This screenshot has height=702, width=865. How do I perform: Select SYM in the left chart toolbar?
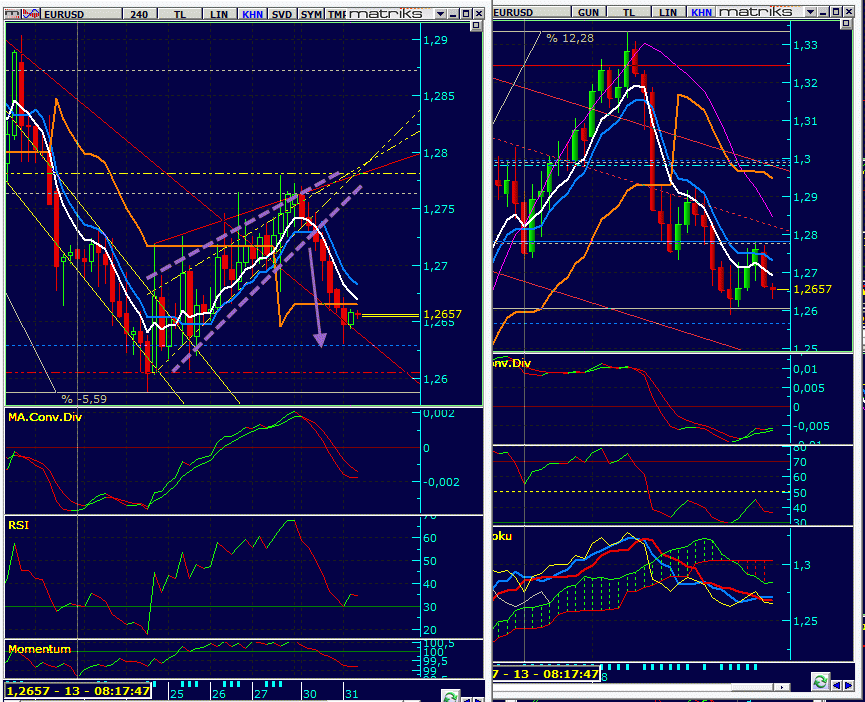312,13
